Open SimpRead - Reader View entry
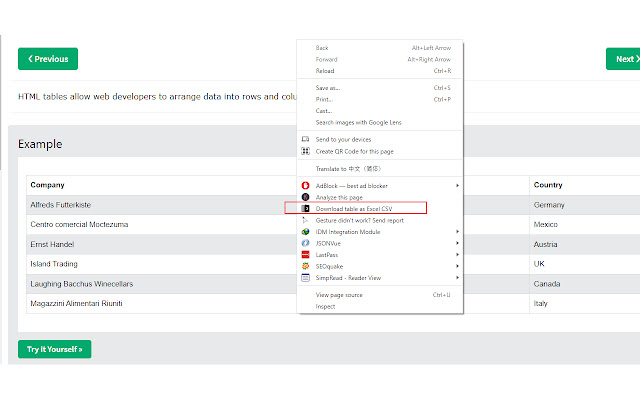The image size is (640, 400). (380, 278)
